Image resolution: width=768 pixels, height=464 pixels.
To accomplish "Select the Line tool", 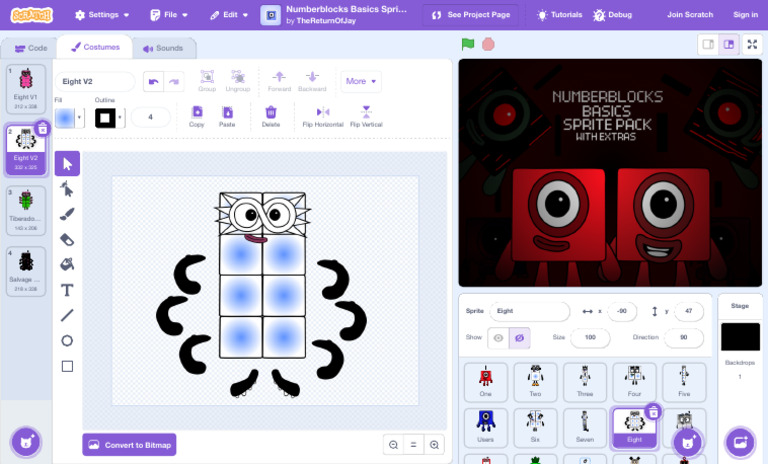I will click(67, 315).
